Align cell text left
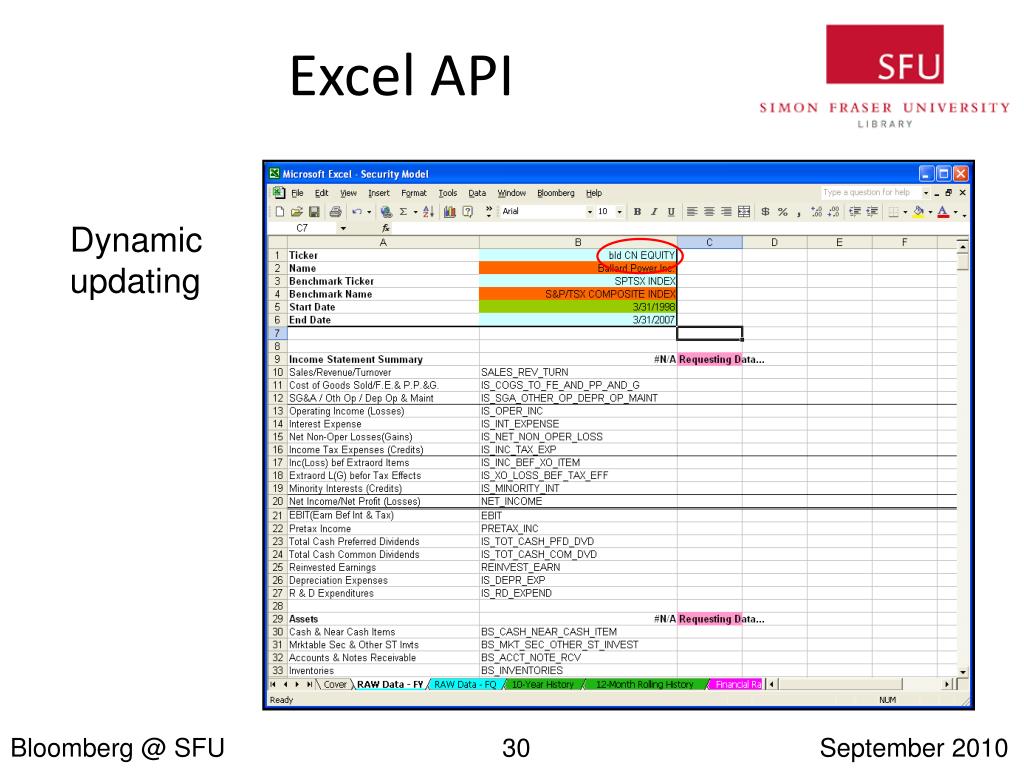The width and height of the screenshot is (1024, 768). [x=692, y=212]
